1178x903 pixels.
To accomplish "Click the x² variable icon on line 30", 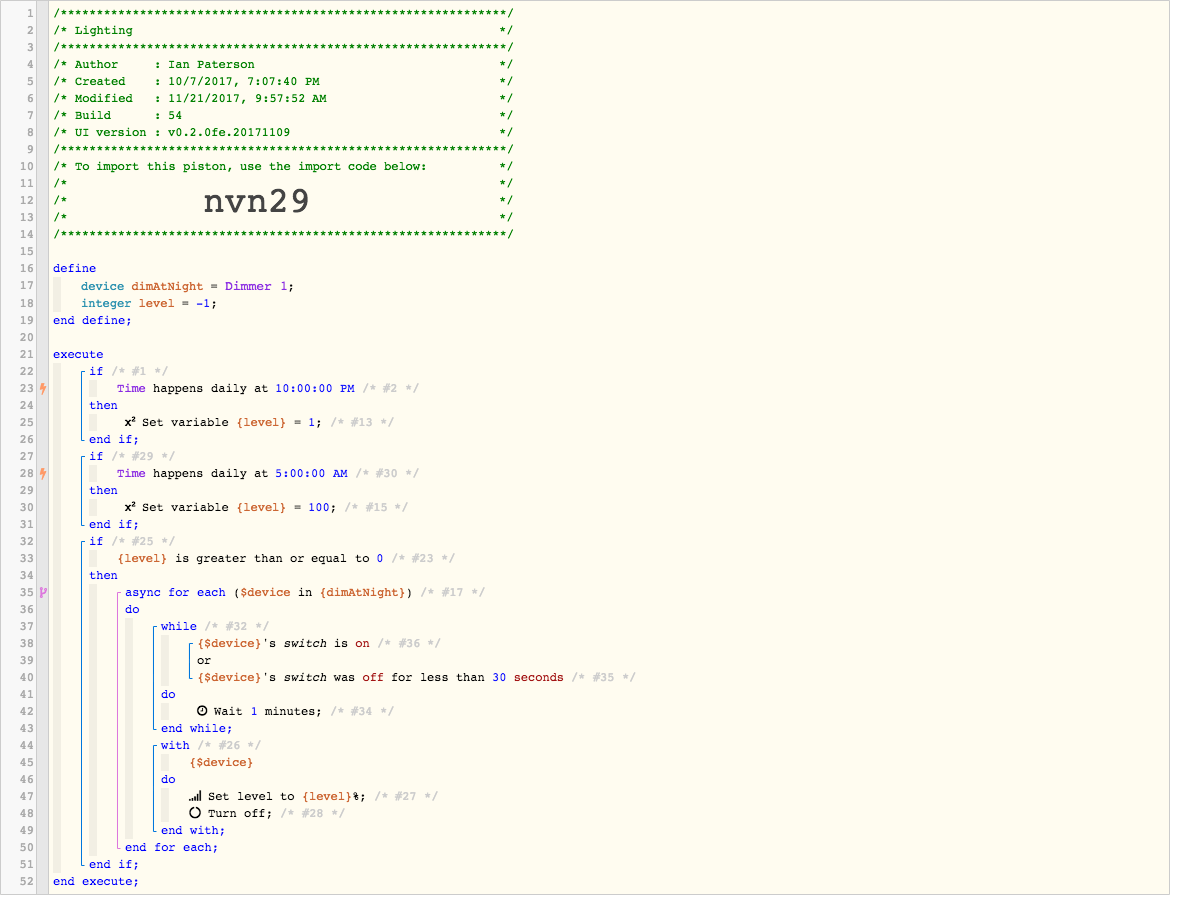I will click(x=130, y=509).
